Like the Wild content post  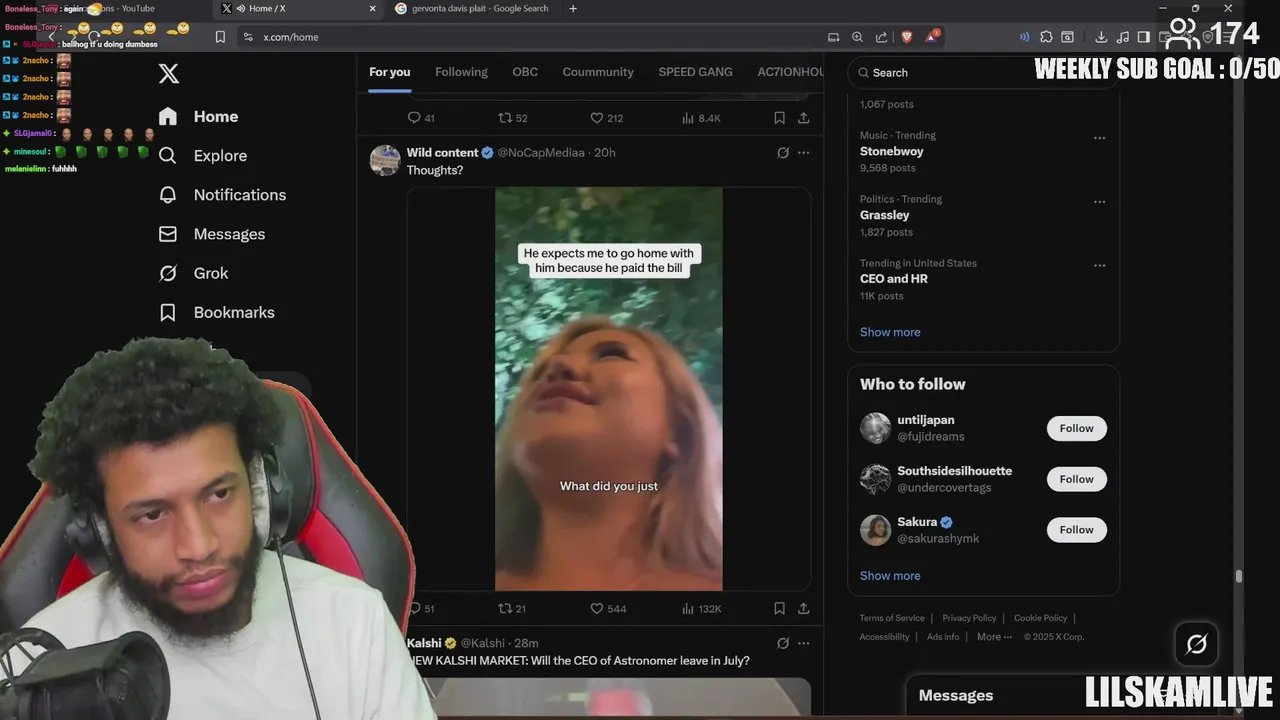pyautogui.click(x=608, y=608)
